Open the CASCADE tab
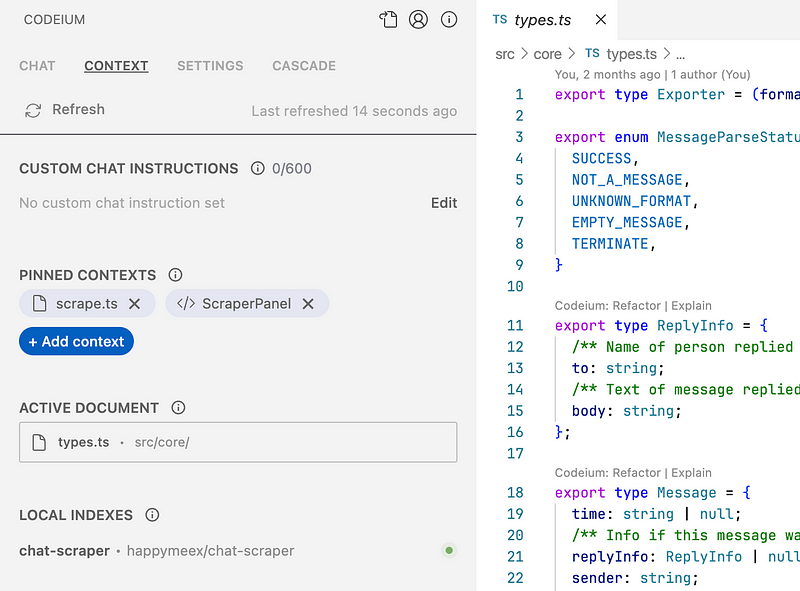Screen dimensions: 800x591 [x=304, y=66]
